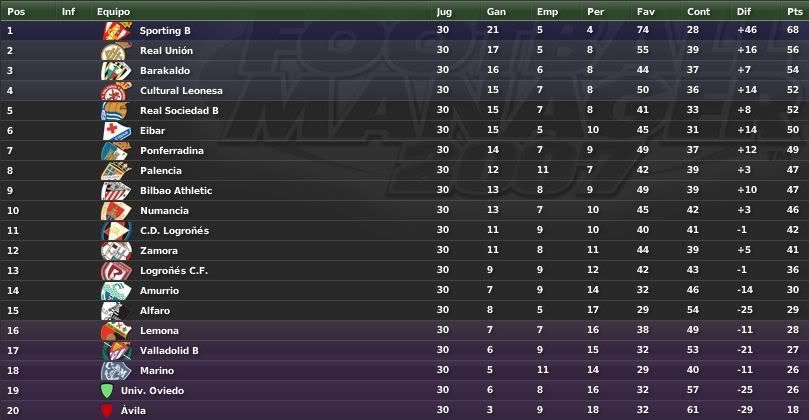Viewport: 809px width, 420px height.
Task: Click the Barakaldo club crest
Action: point(117,71)
